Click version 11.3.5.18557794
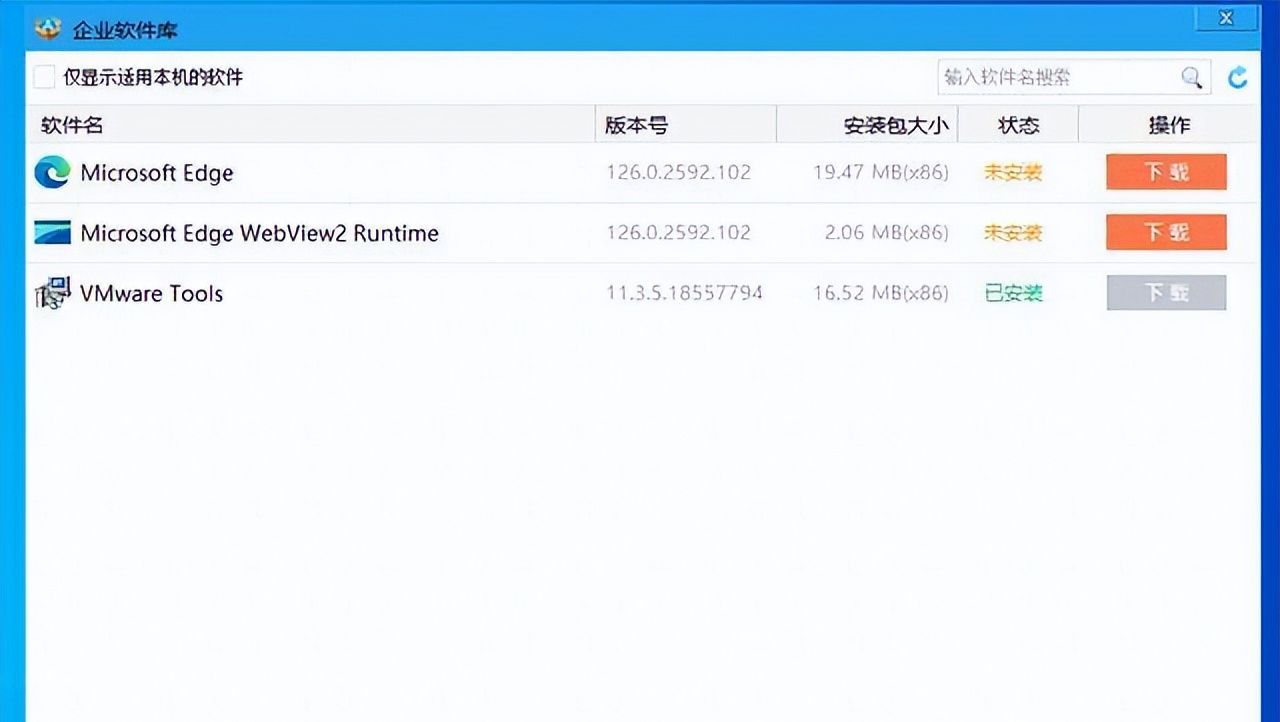 coord(684,292)
